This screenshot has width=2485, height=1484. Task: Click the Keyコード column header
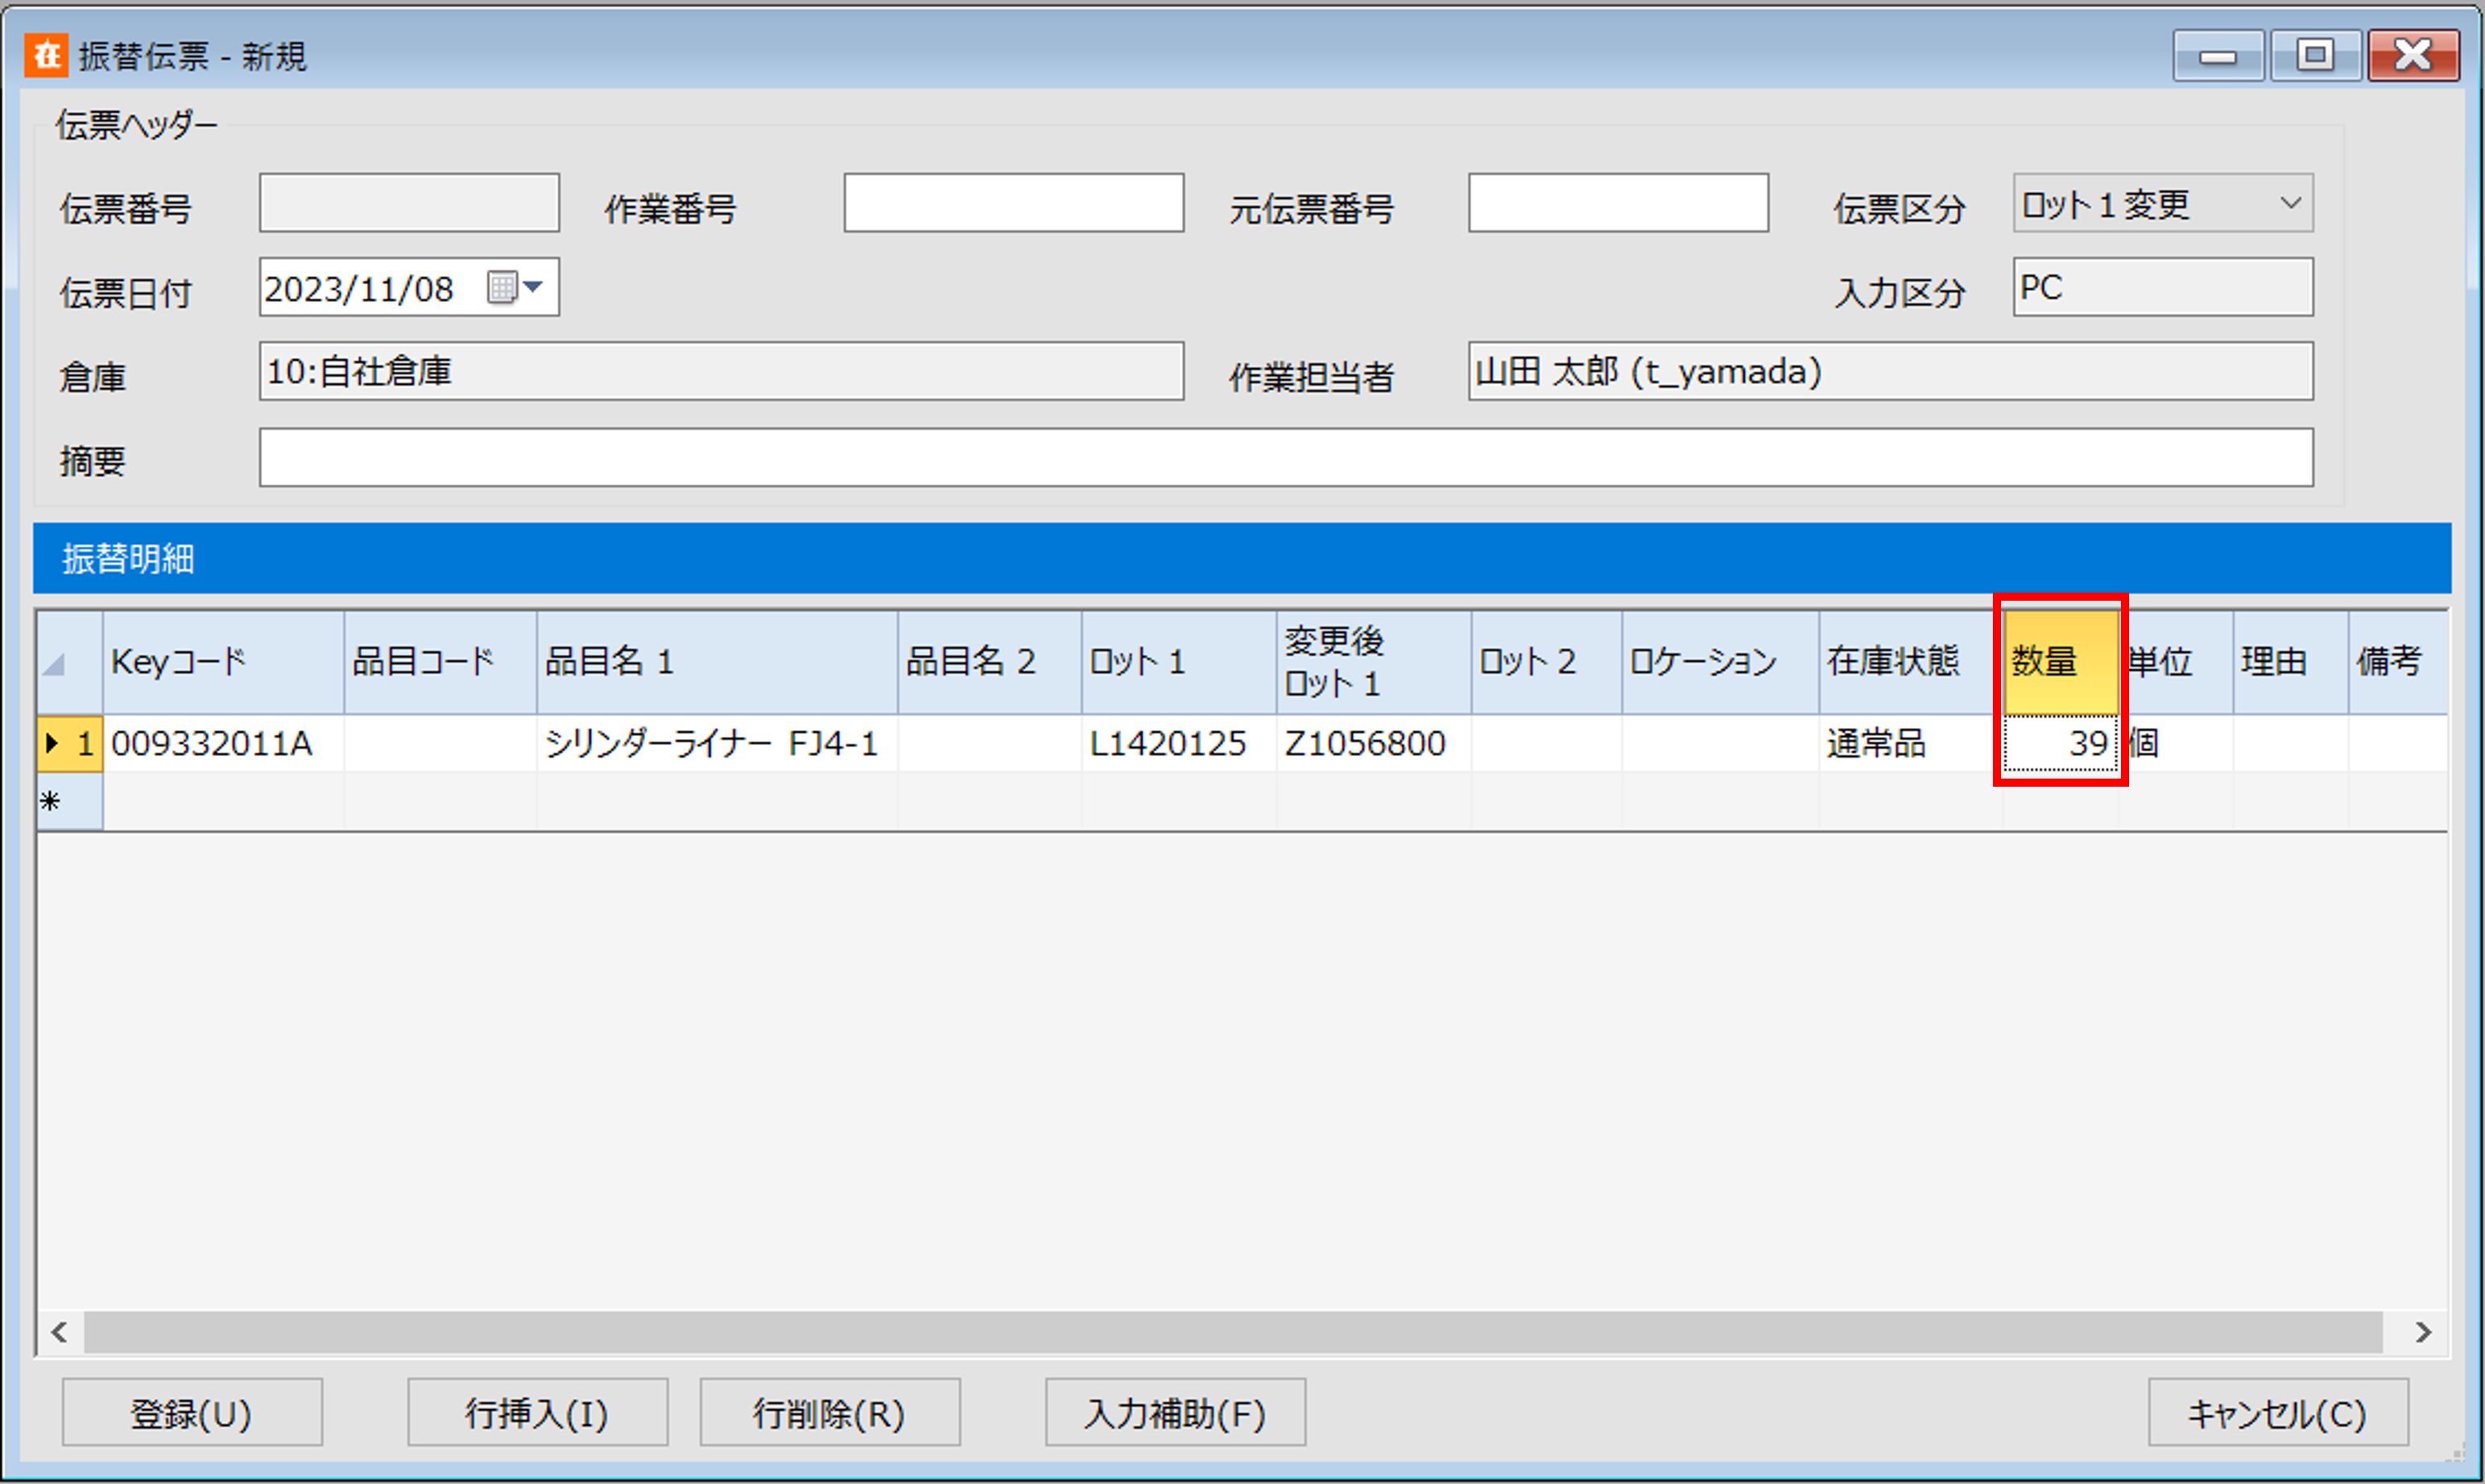pyautogui.click(x=223, y=662)
